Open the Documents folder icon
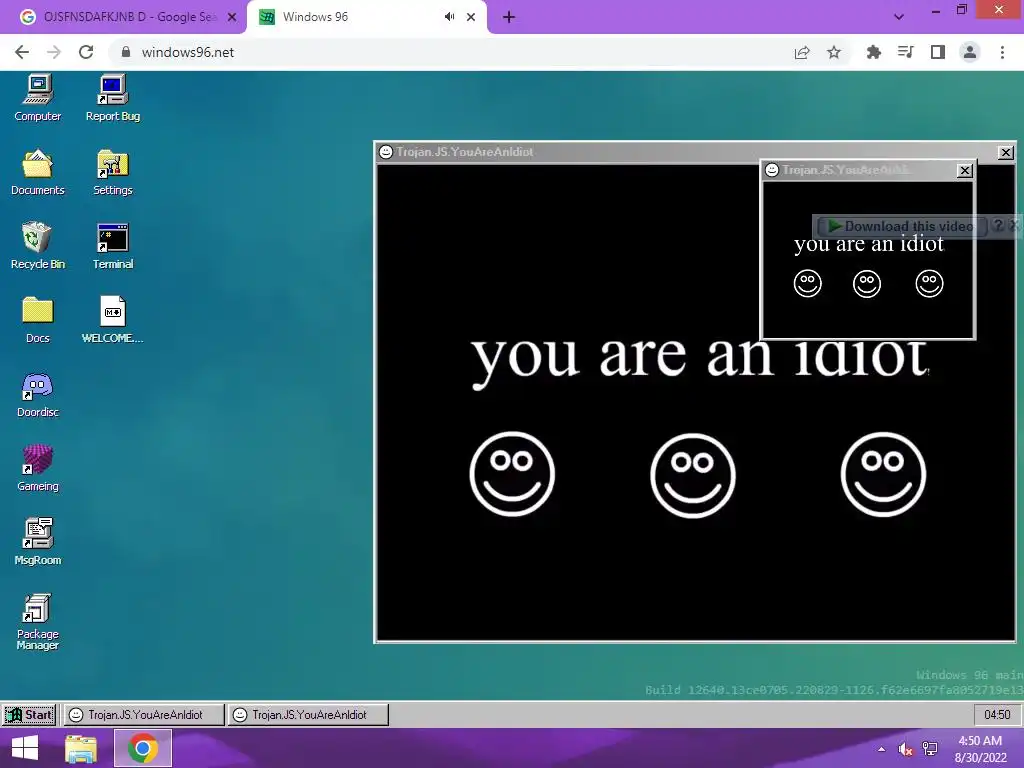This screenshot has width=1024, height=768. [x=37, y=172]
